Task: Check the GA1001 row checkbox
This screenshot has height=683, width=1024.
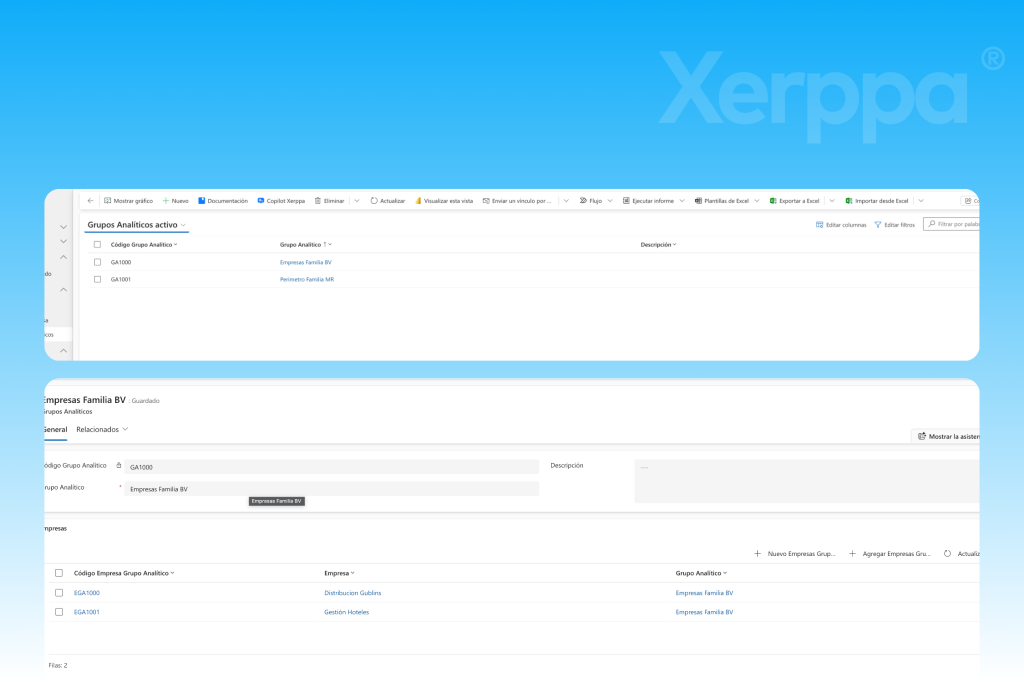Action: [97, 279]
